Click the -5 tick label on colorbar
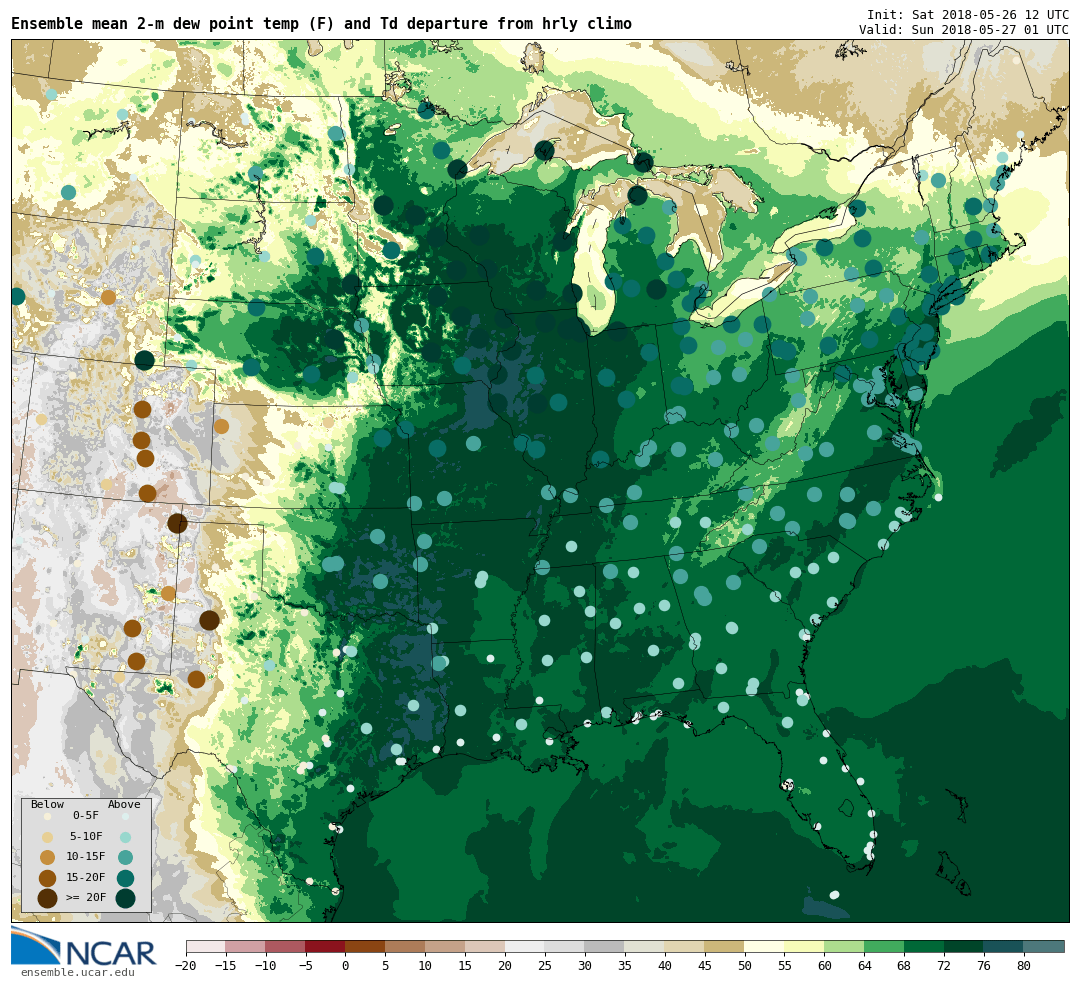1080x985 pixels. (x=305, y=966)
